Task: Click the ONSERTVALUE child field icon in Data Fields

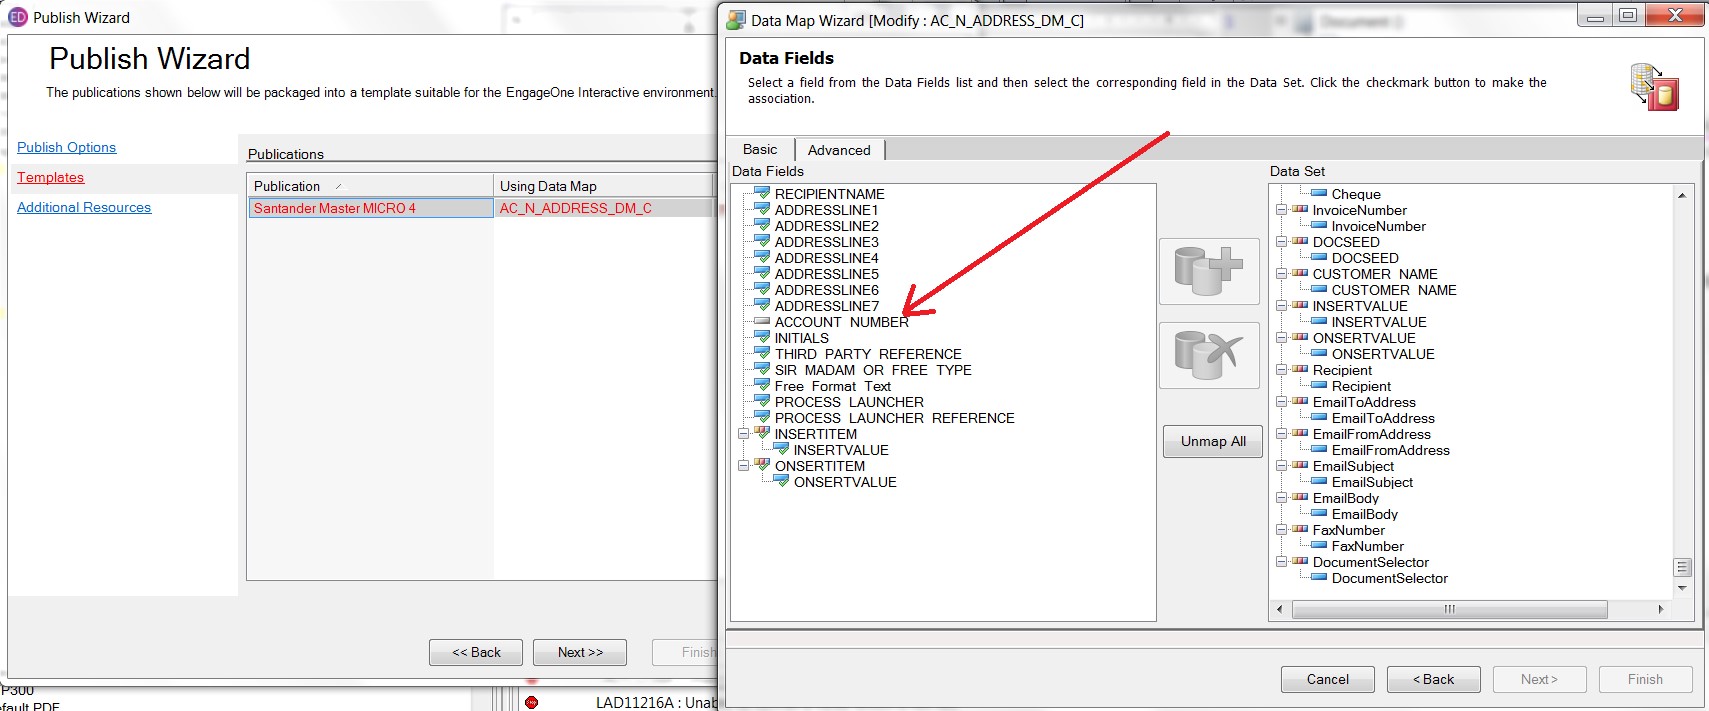Action: (781, 481)
